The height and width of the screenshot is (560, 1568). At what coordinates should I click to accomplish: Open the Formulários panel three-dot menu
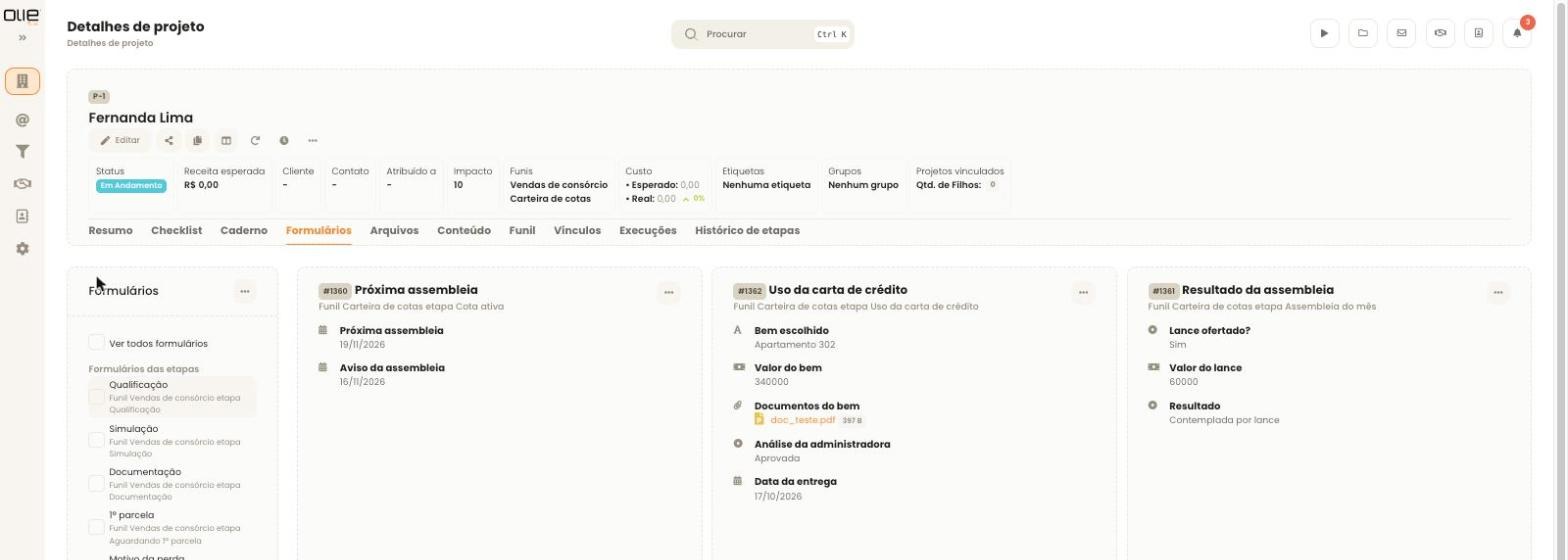[x=245, y=291]
